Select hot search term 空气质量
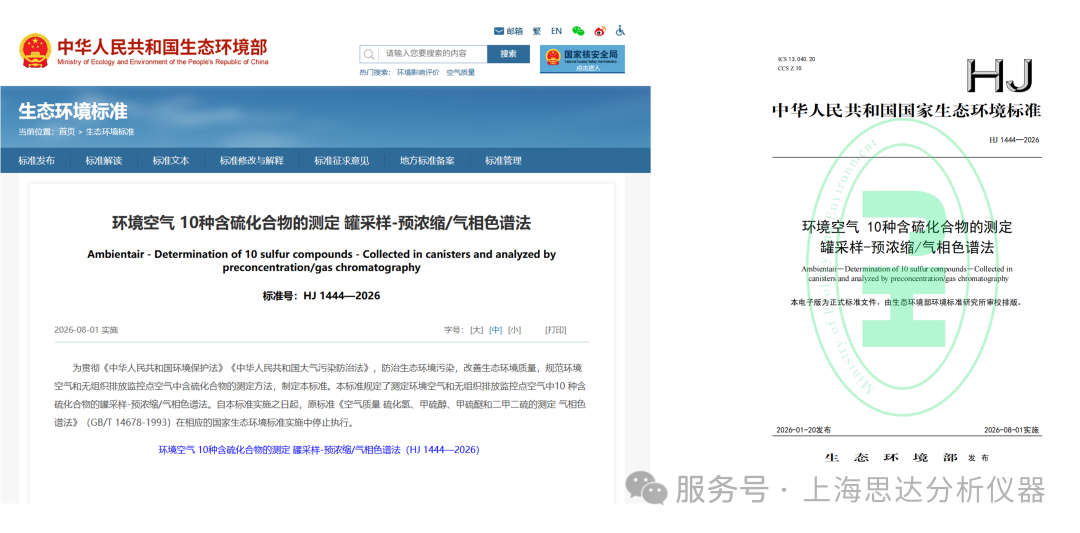The width and height of the screenshot is (1080, 533). [x=461, y=72]
